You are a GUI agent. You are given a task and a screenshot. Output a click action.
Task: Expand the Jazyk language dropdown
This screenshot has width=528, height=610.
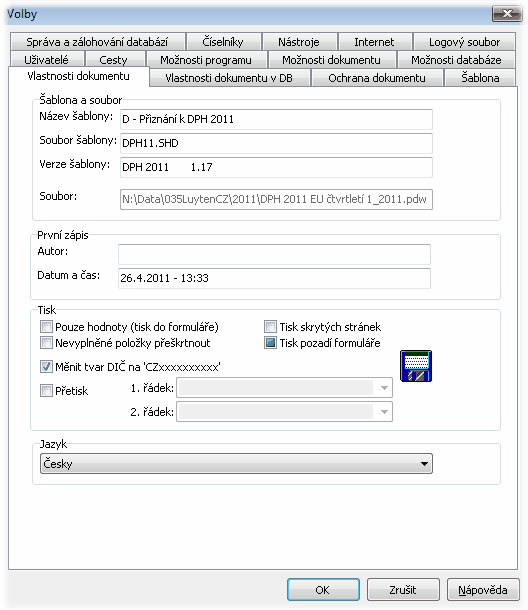click(236, 463)
